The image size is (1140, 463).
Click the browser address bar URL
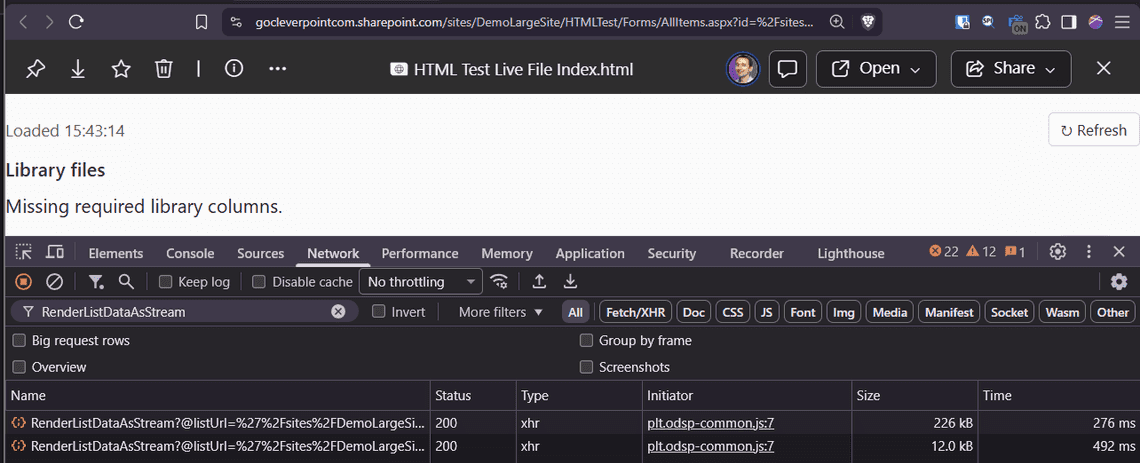coord(534,23)
